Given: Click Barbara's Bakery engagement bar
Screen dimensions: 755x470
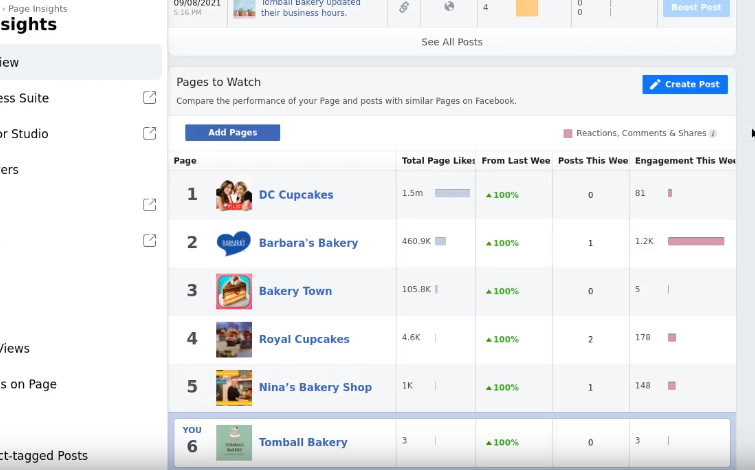Looking at the screenshot, I should [696, 241].
